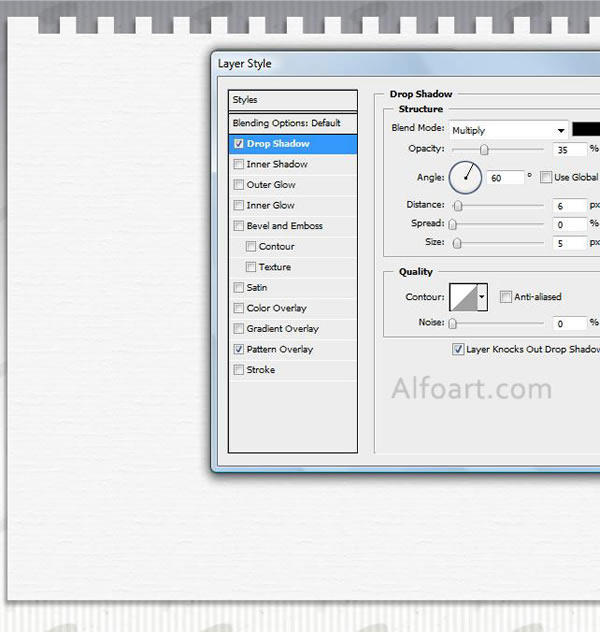Viewport: 600px width, 632px height.
Task: Enable the Satin checkbox
Action: point(239,287)
